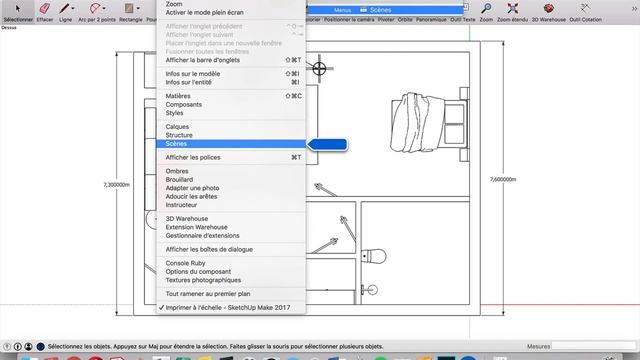Open Infos sur le modèle
640x360 pixels.
point(231,73)
